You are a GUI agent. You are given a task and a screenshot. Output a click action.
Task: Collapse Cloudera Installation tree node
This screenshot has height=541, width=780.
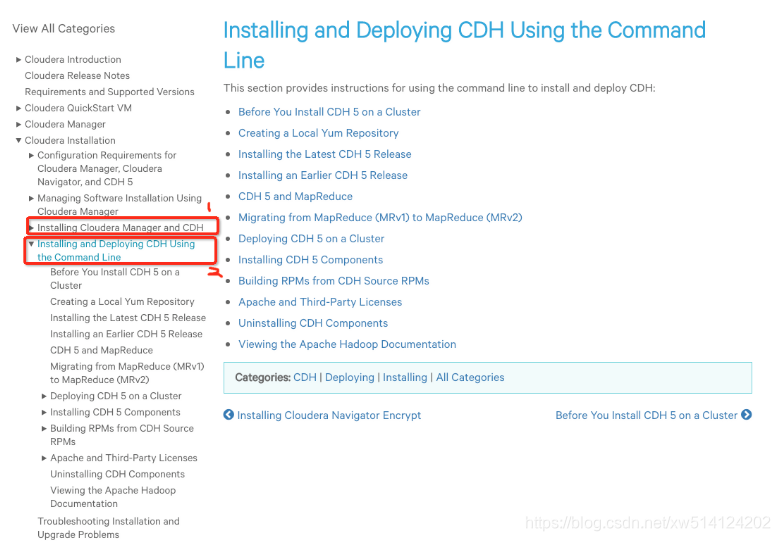pos(18,140)
